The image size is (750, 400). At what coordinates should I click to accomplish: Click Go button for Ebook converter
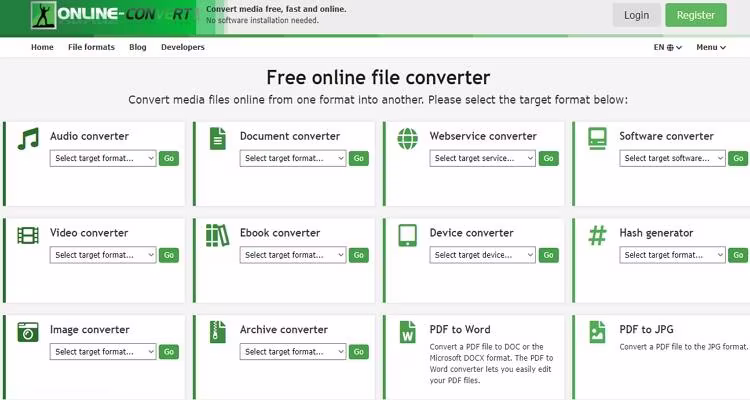(359, 255)
